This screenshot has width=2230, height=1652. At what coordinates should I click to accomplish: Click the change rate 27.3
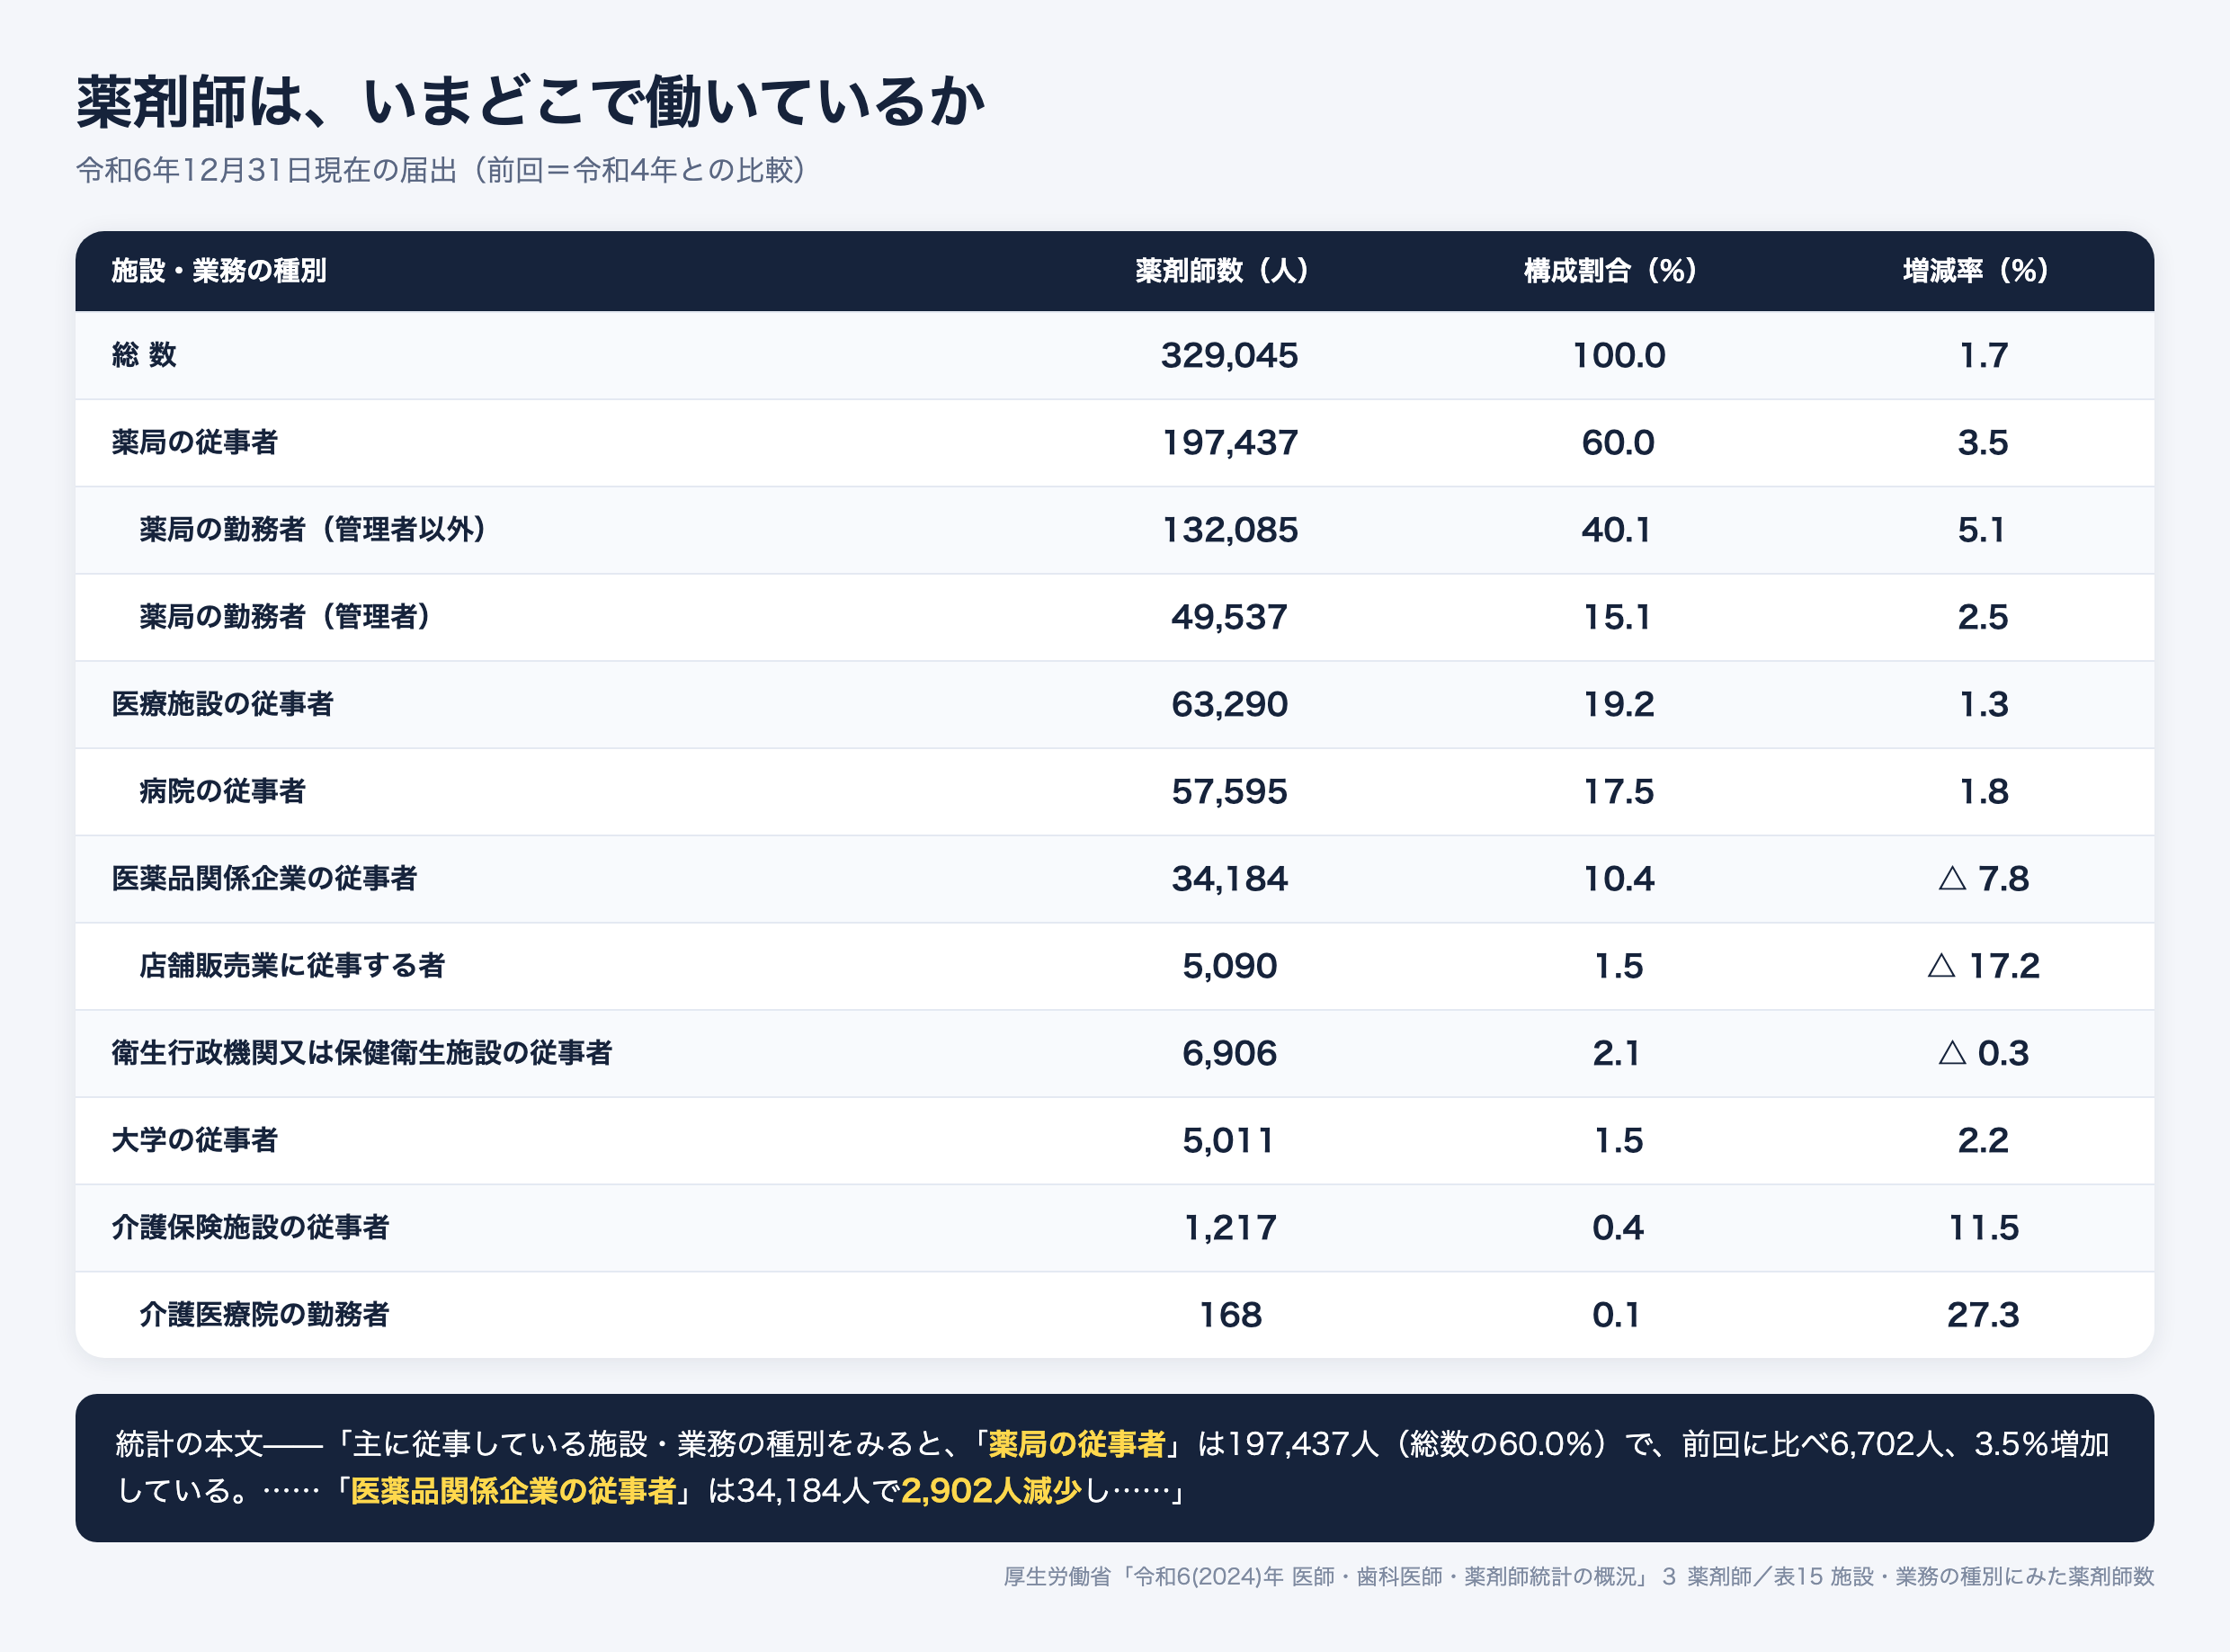[x=1983, y=1314]
